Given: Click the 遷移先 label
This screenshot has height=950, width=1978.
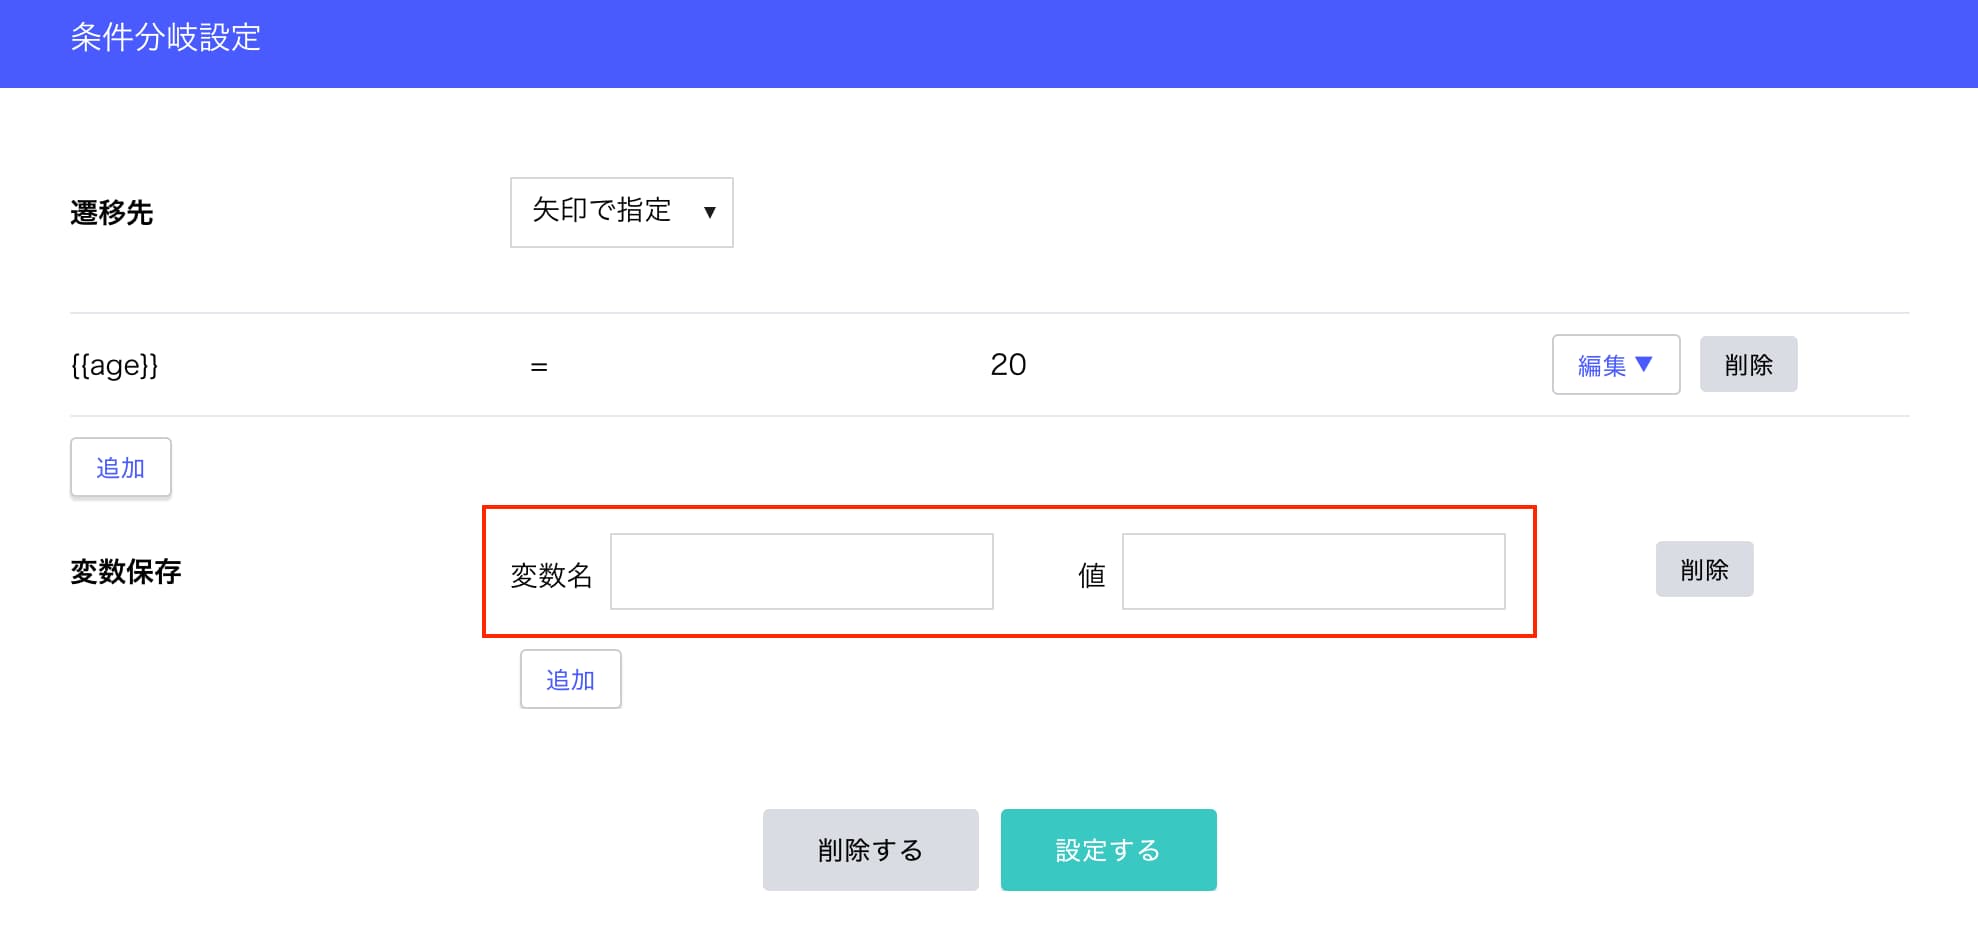Looking at the screenshot, I should (x=112, y=213).
